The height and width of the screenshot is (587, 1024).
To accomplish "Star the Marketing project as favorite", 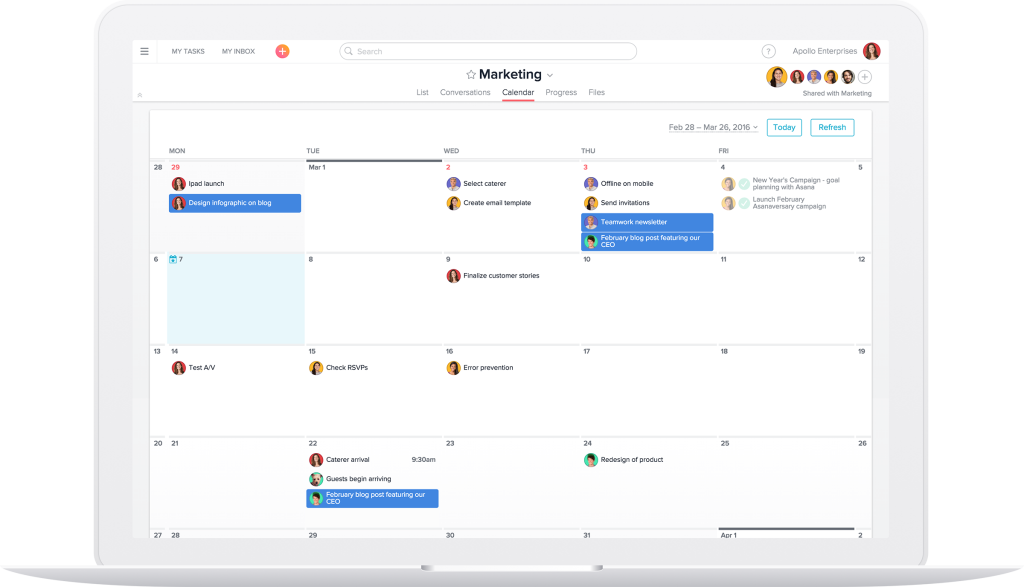I will click(x=471, y=75).
